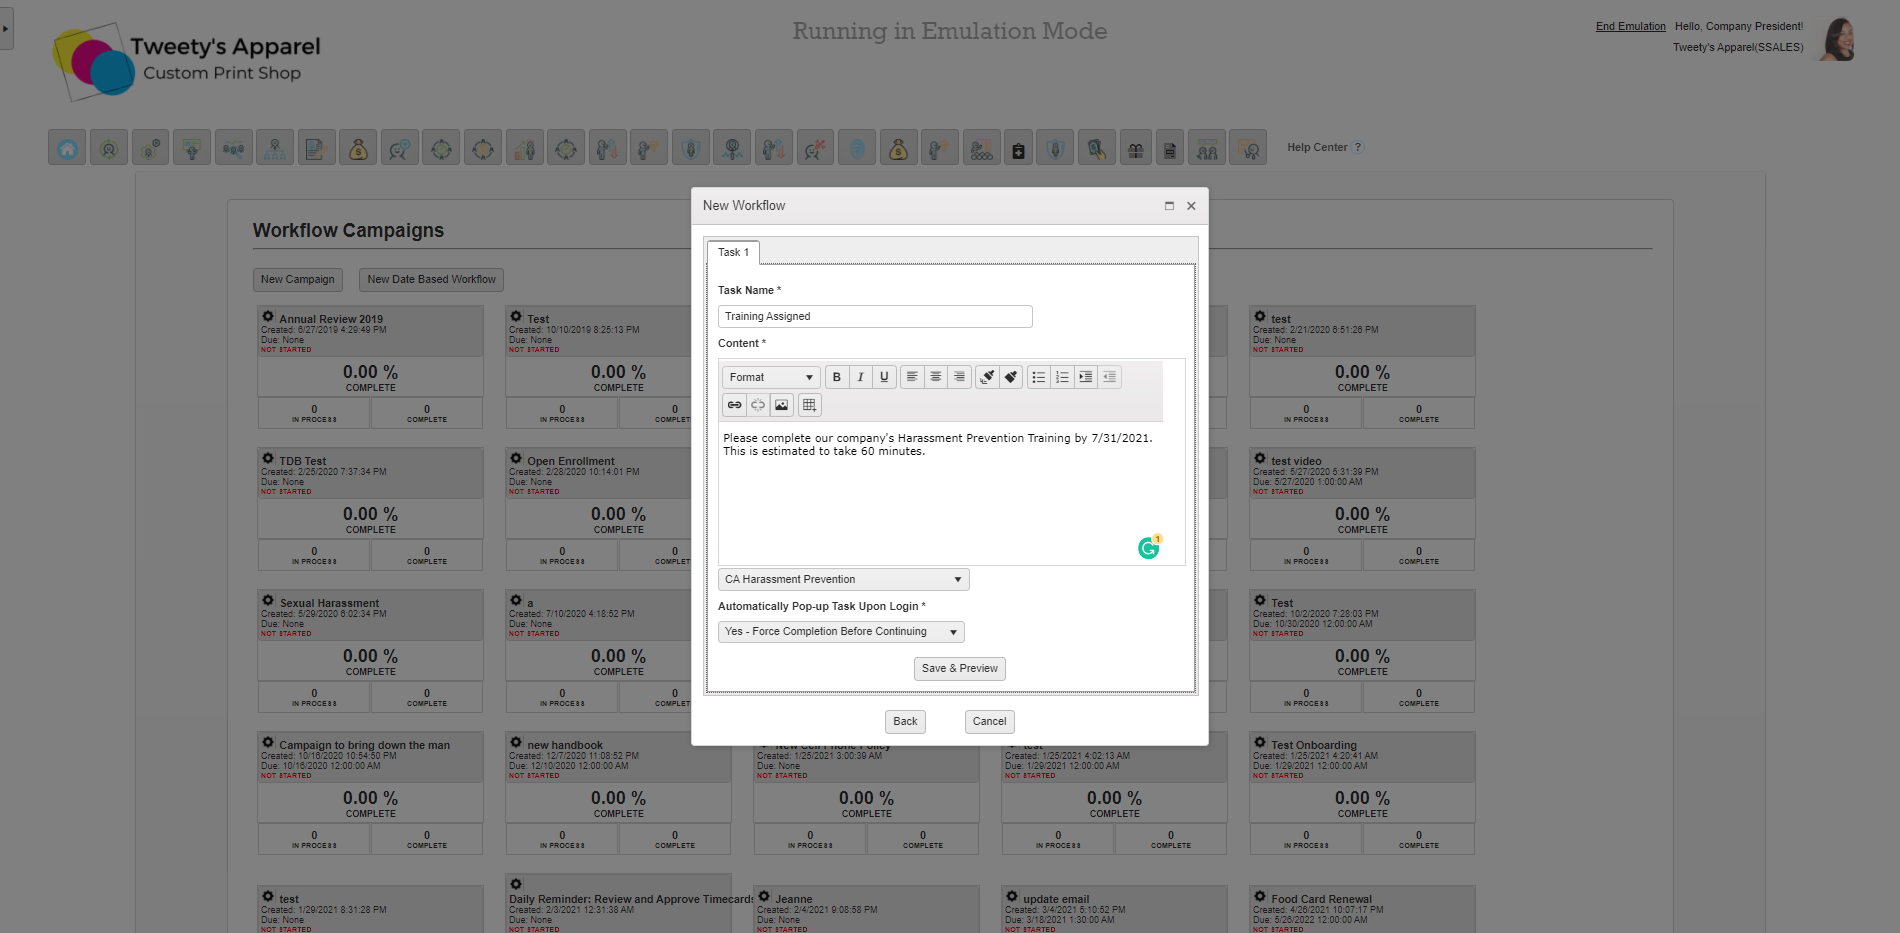Viewport: 1900px width, 933px height.
Task: Remove link using unlink icon
Action: [x=758, y=405]
